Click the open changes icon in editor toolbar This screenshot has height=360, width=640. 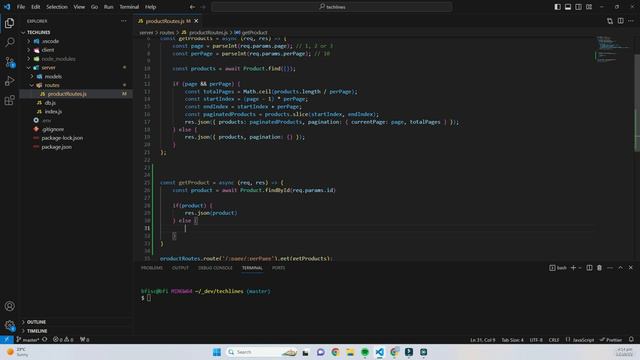point(610,21)
